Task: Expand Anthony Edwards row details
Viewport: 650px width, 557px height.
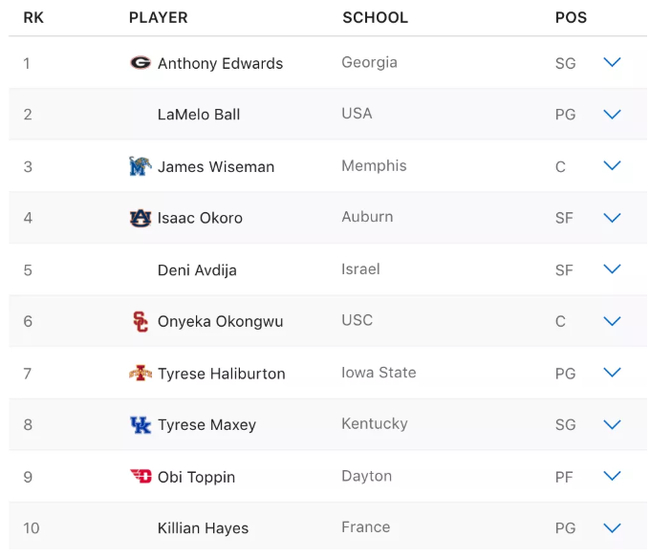Action: click(x=612, y=63)
